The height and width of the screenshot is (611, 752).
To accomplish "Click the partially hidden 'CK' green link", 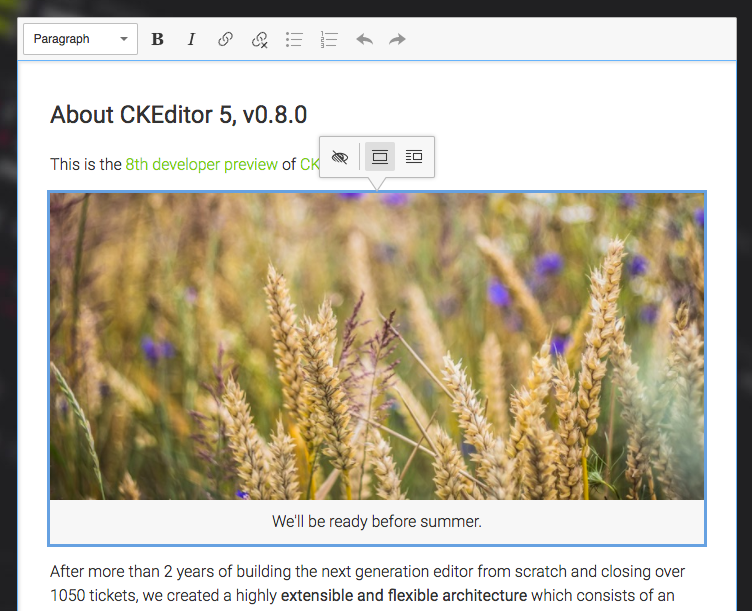I will (309, 164).
